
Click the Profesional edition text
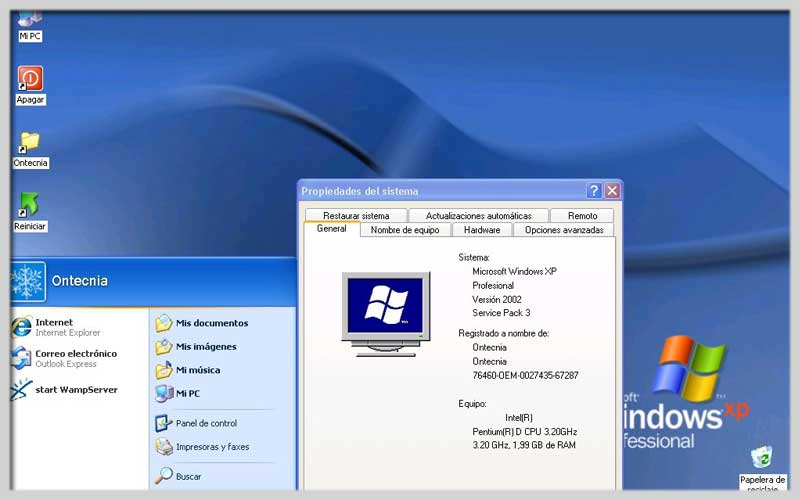[x=493, y=286]
